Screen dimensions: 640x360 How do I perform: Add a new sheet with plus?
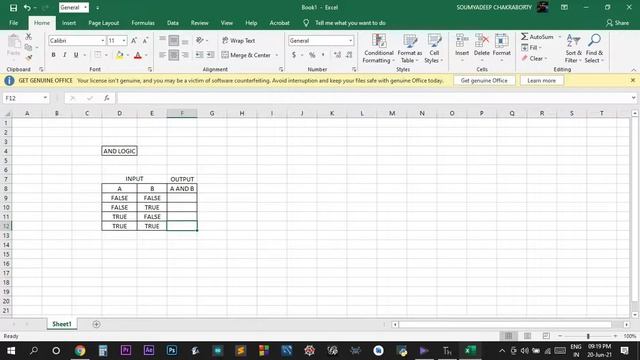[96, 324]
